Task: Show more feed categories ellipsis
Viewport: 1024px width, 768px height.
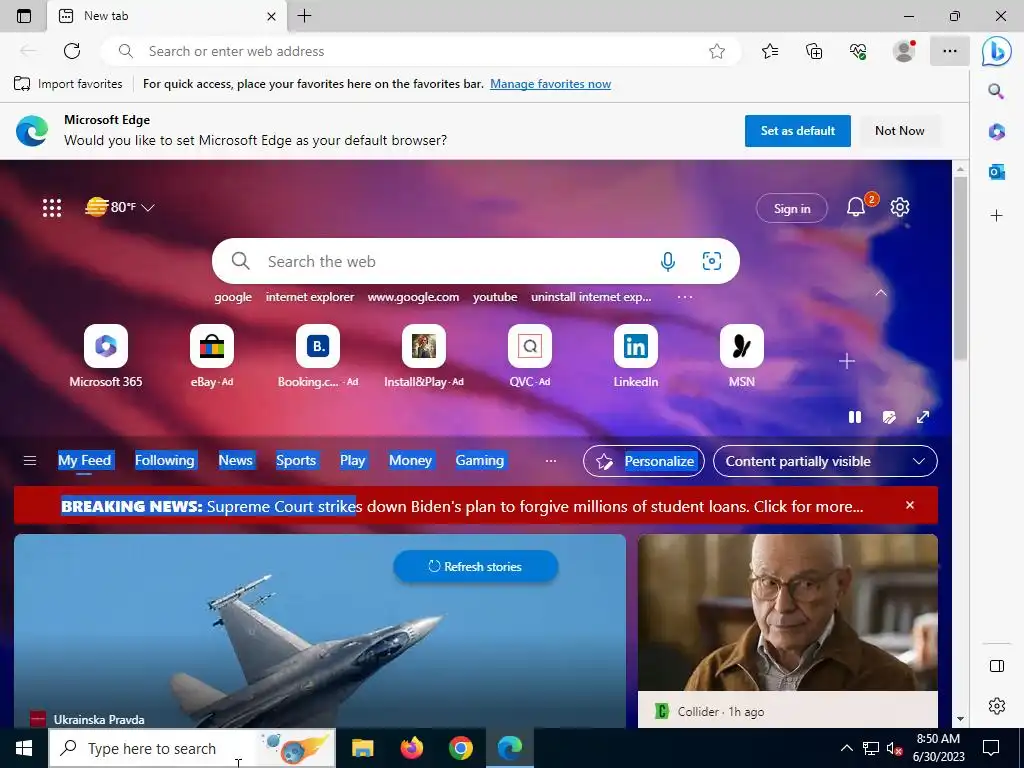Action: [551, 460]
